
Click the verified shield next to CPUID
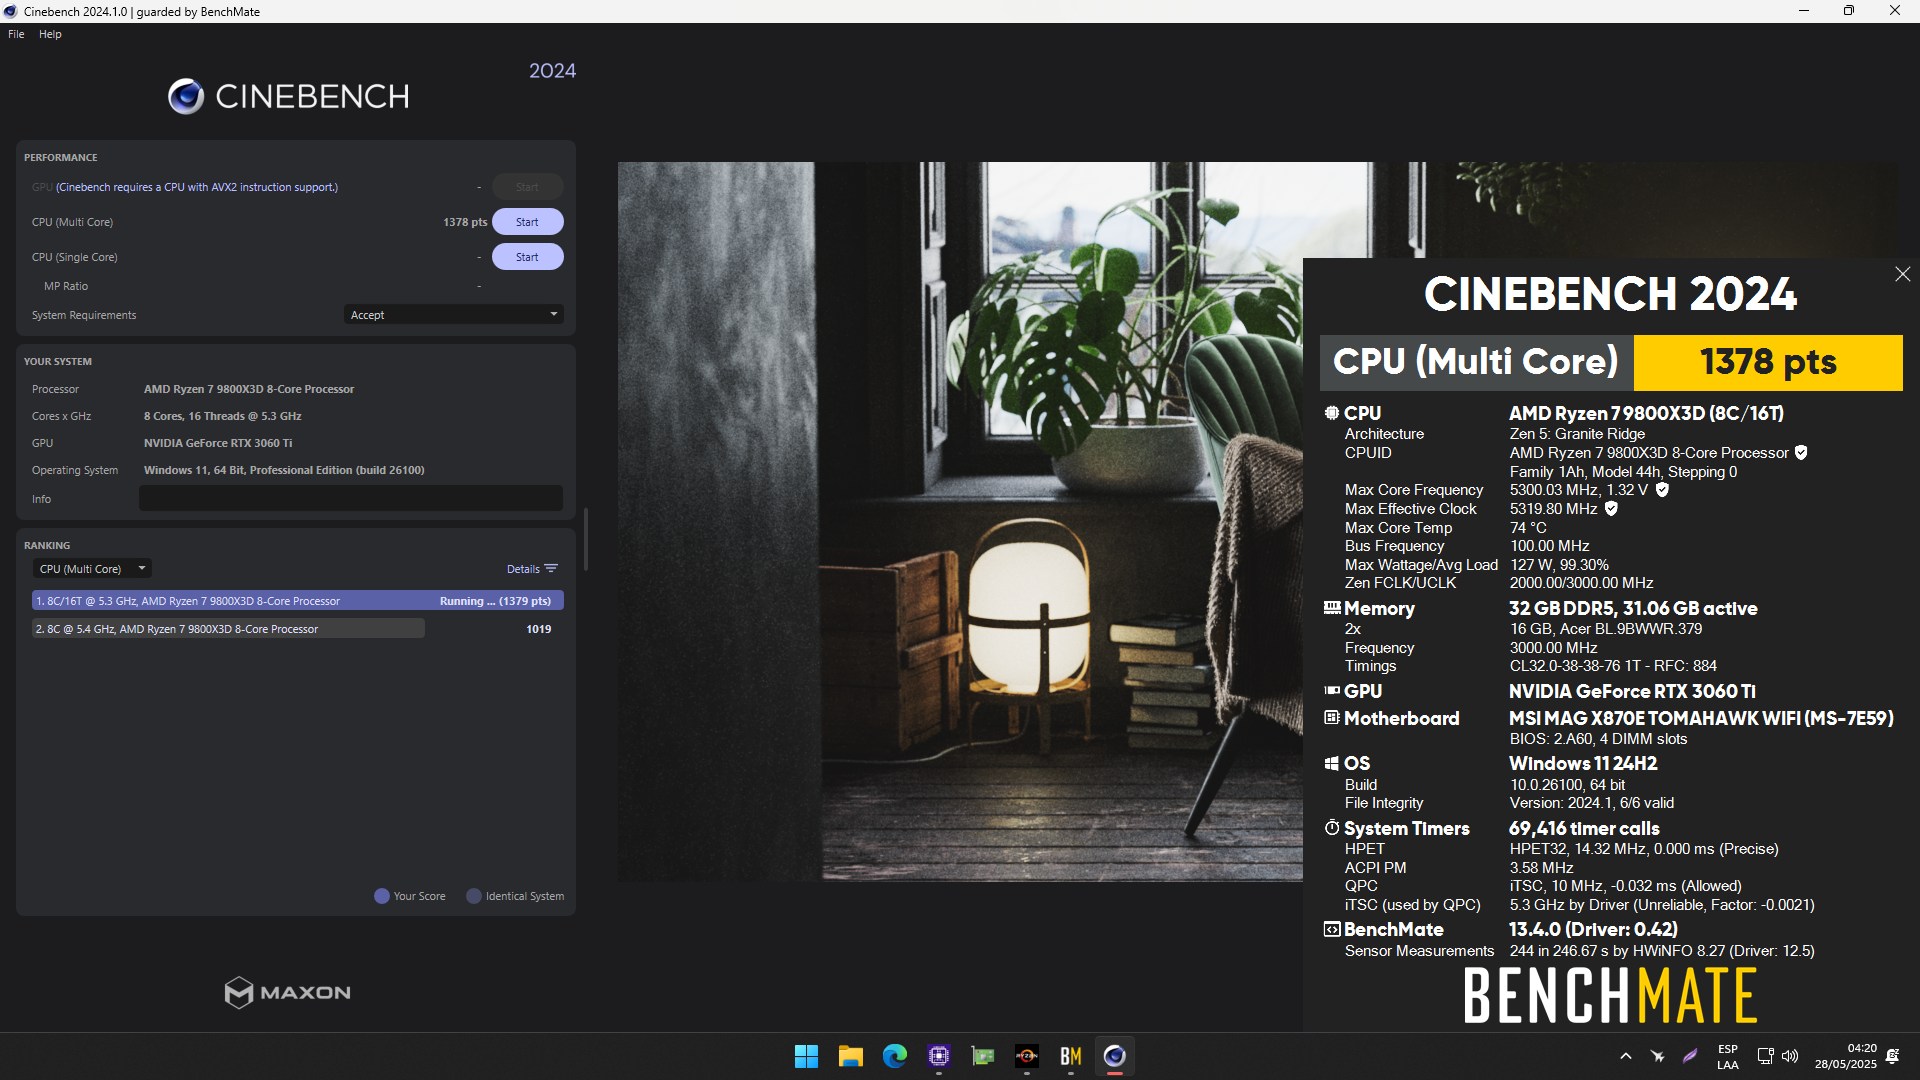pos(1801,453)
